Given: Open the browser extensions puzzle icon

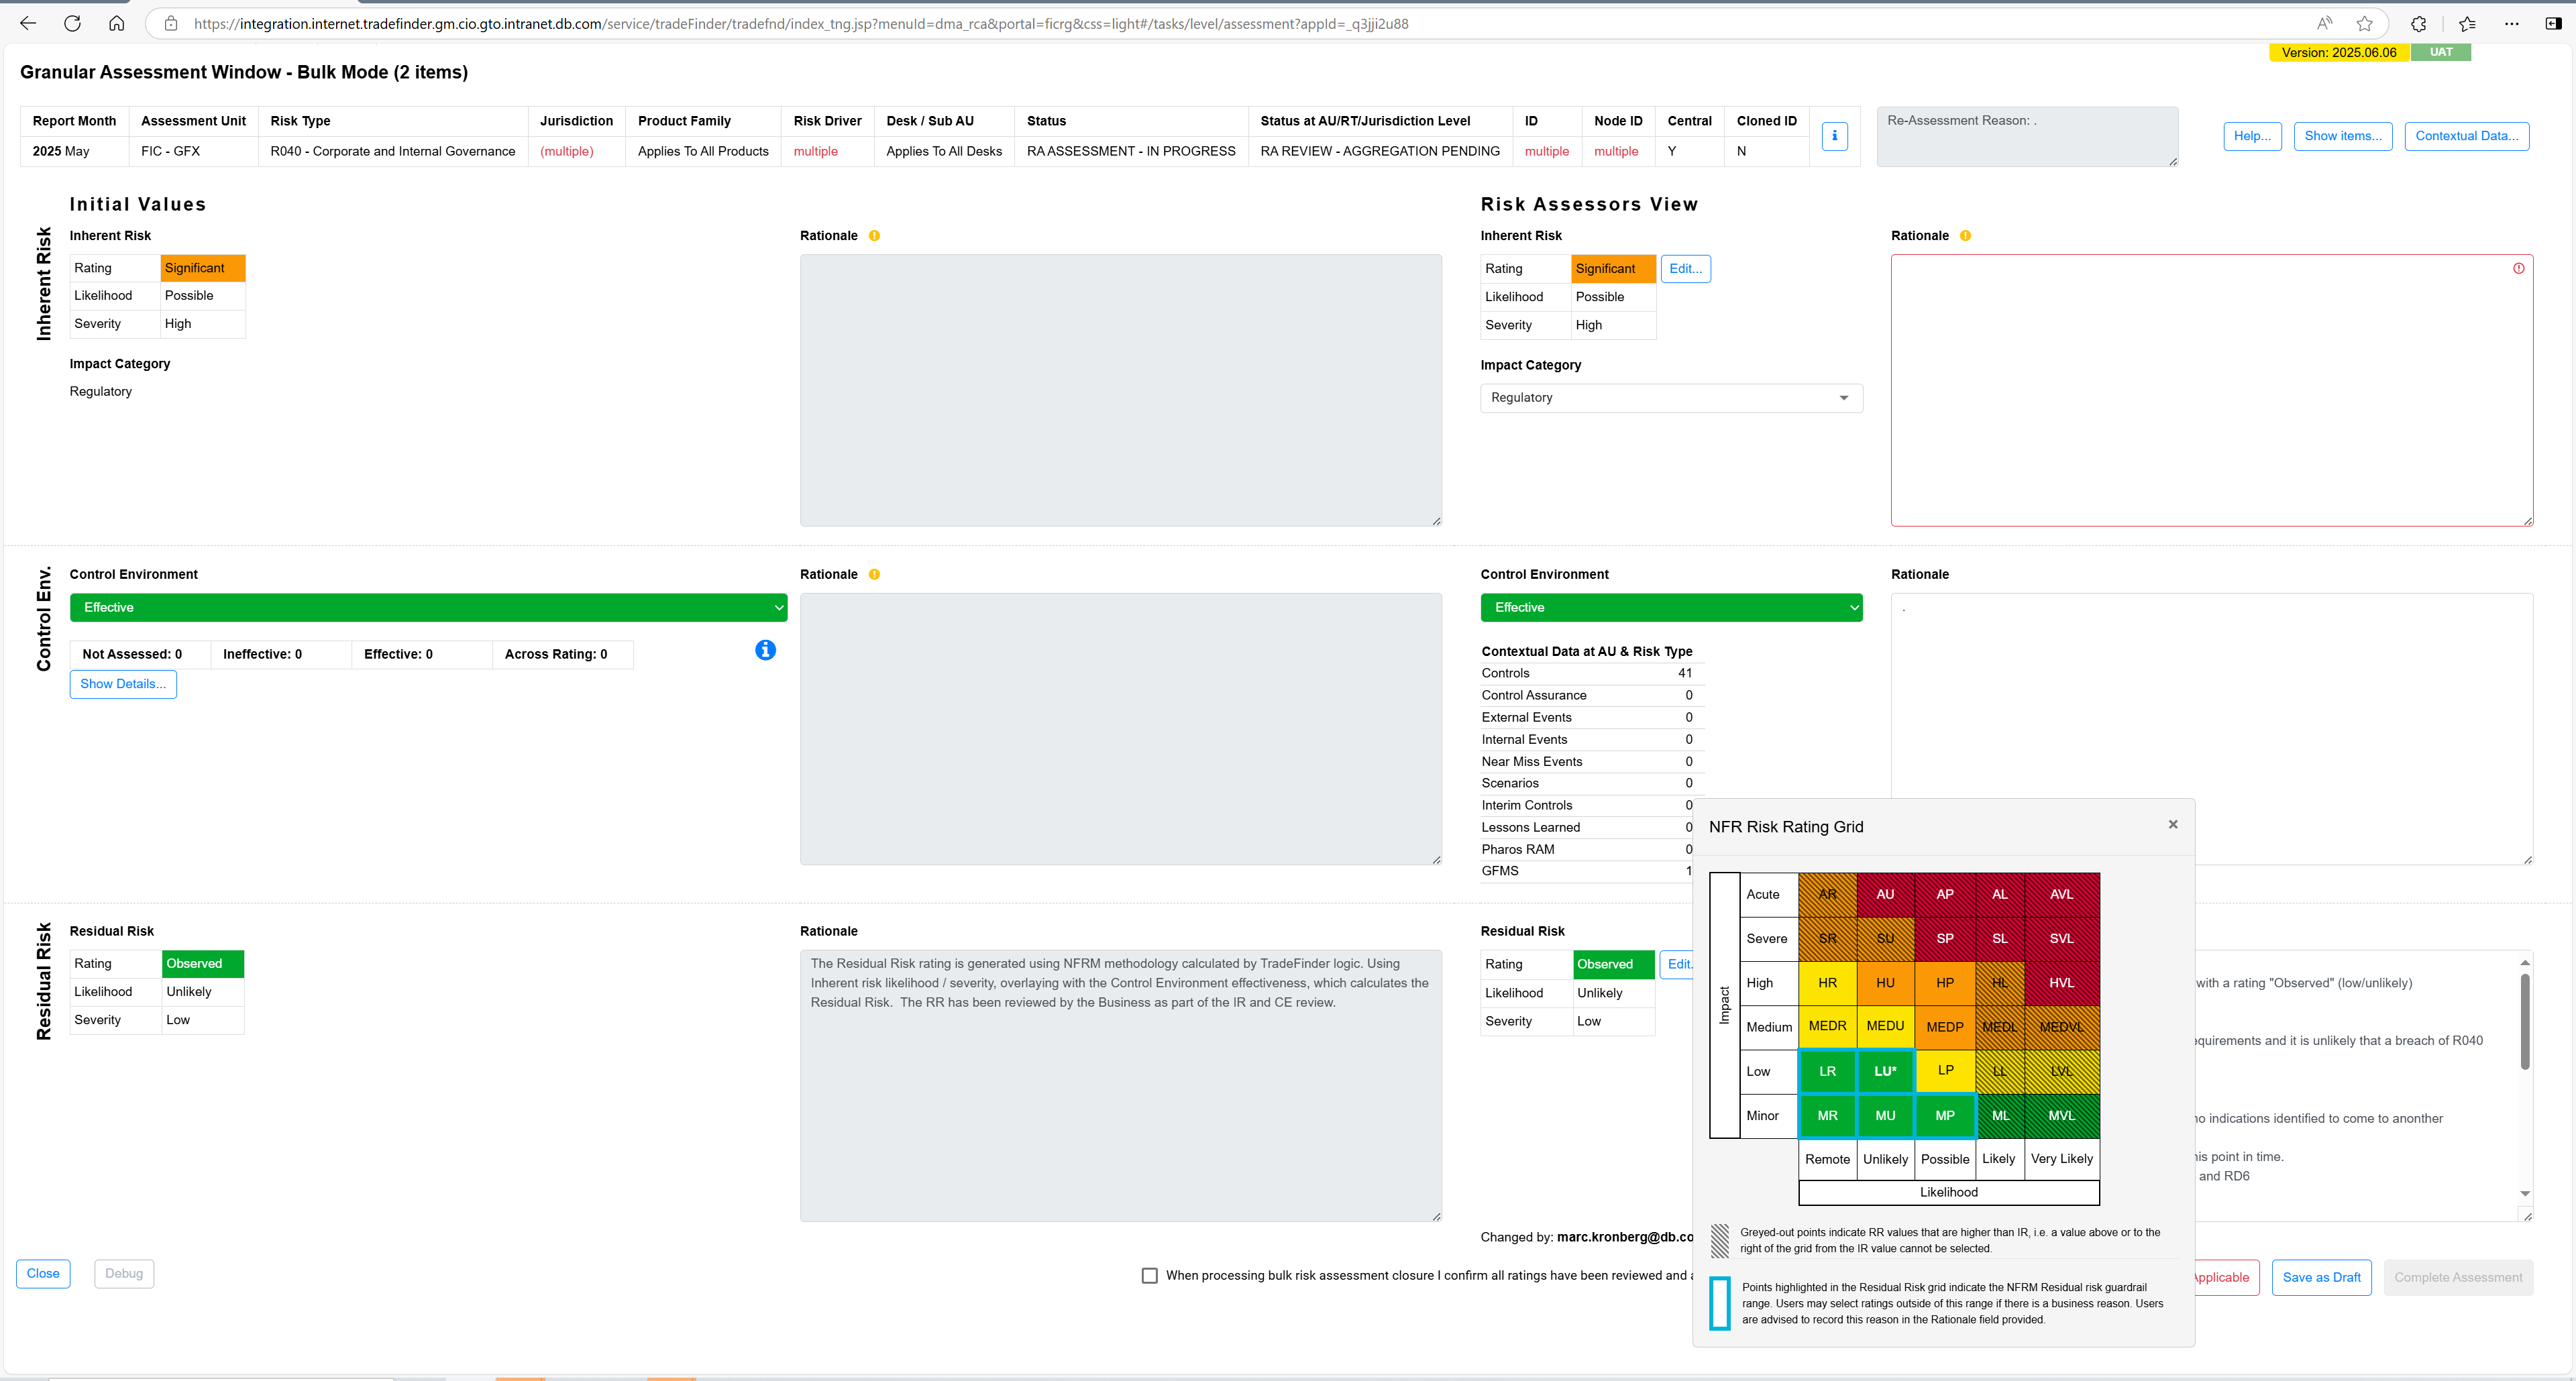Looking at the screenshot, I should coord(2418,23).
